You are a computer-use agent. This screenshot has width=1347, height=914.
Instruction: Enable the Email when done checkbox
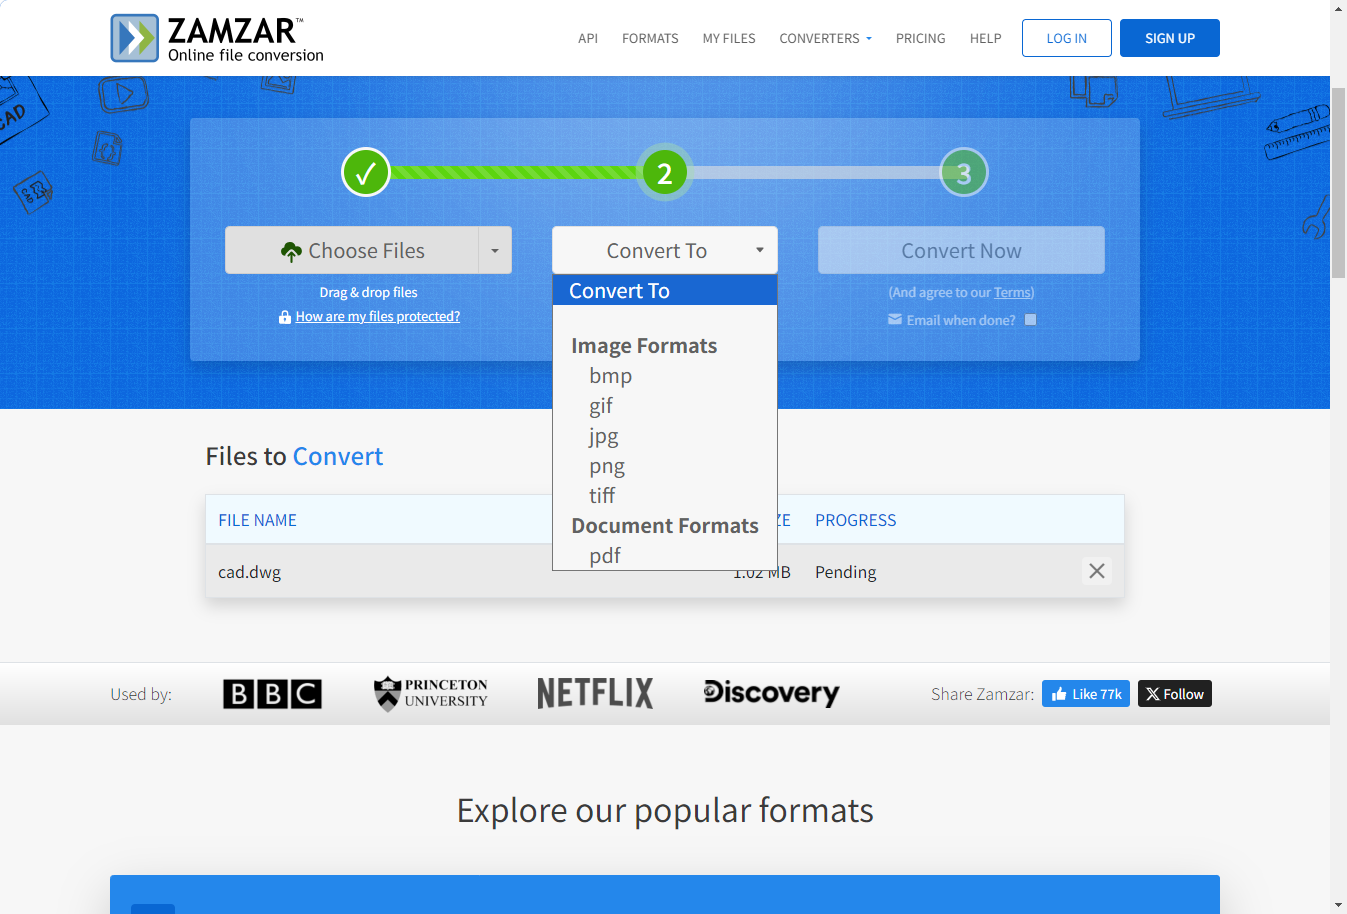point(1030,320)
